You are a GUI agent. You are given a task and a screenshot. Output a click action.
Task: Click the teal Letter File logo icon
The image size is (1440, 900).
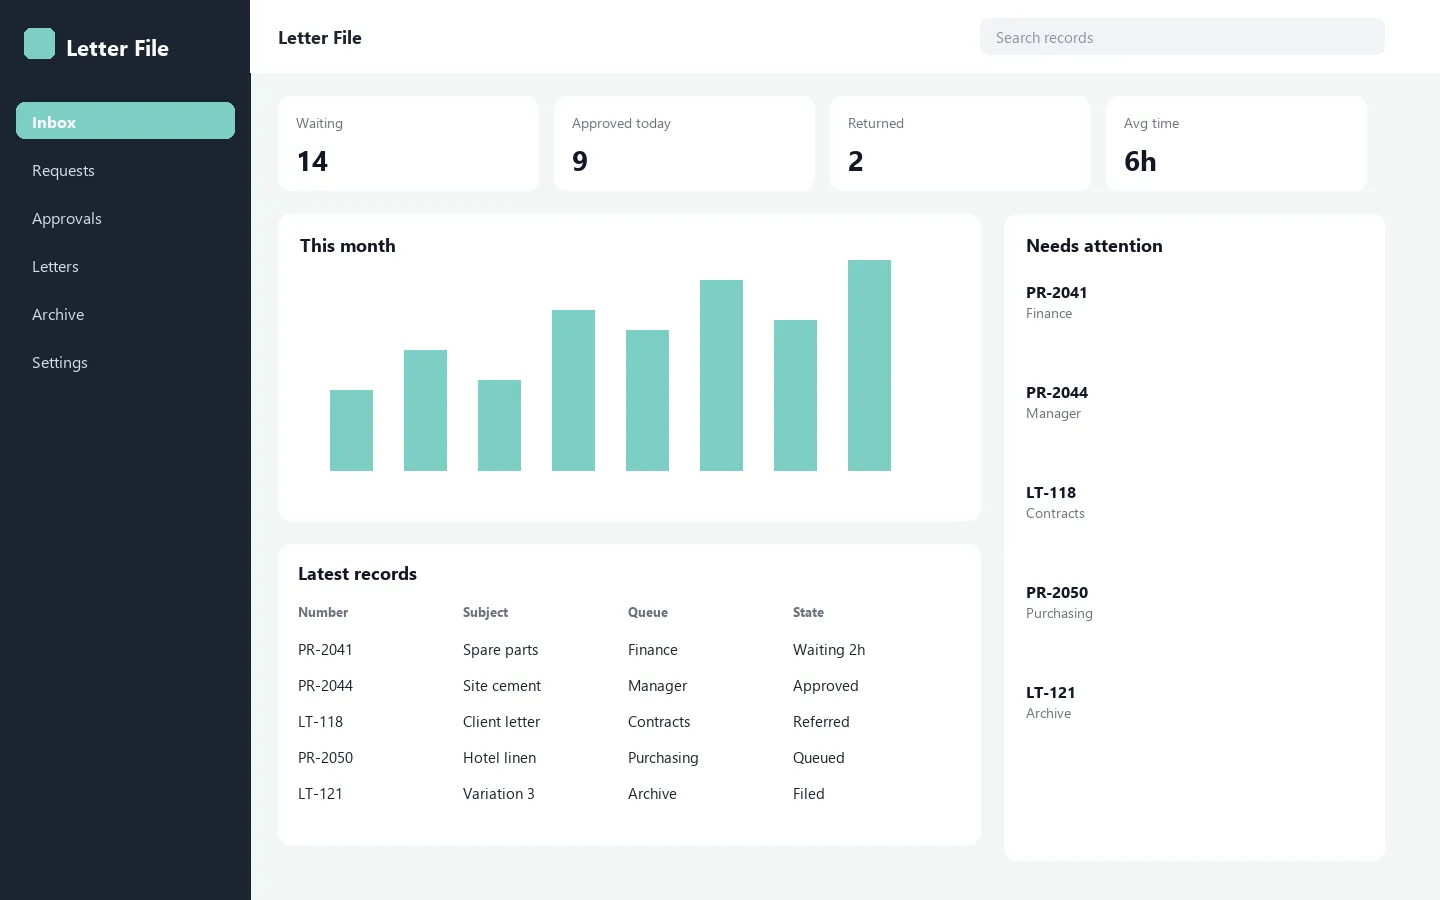tap(39, 44)
